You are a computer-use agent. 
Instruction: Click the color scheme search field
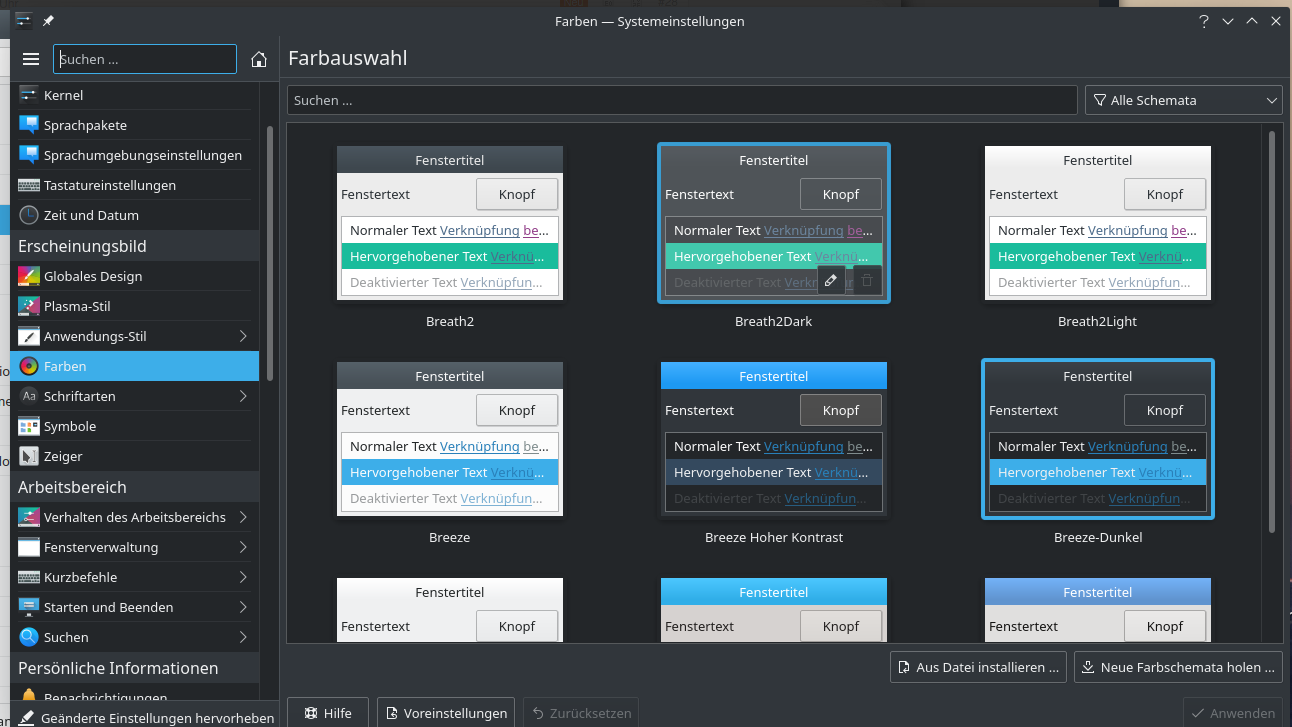click(x=682, y=100)
